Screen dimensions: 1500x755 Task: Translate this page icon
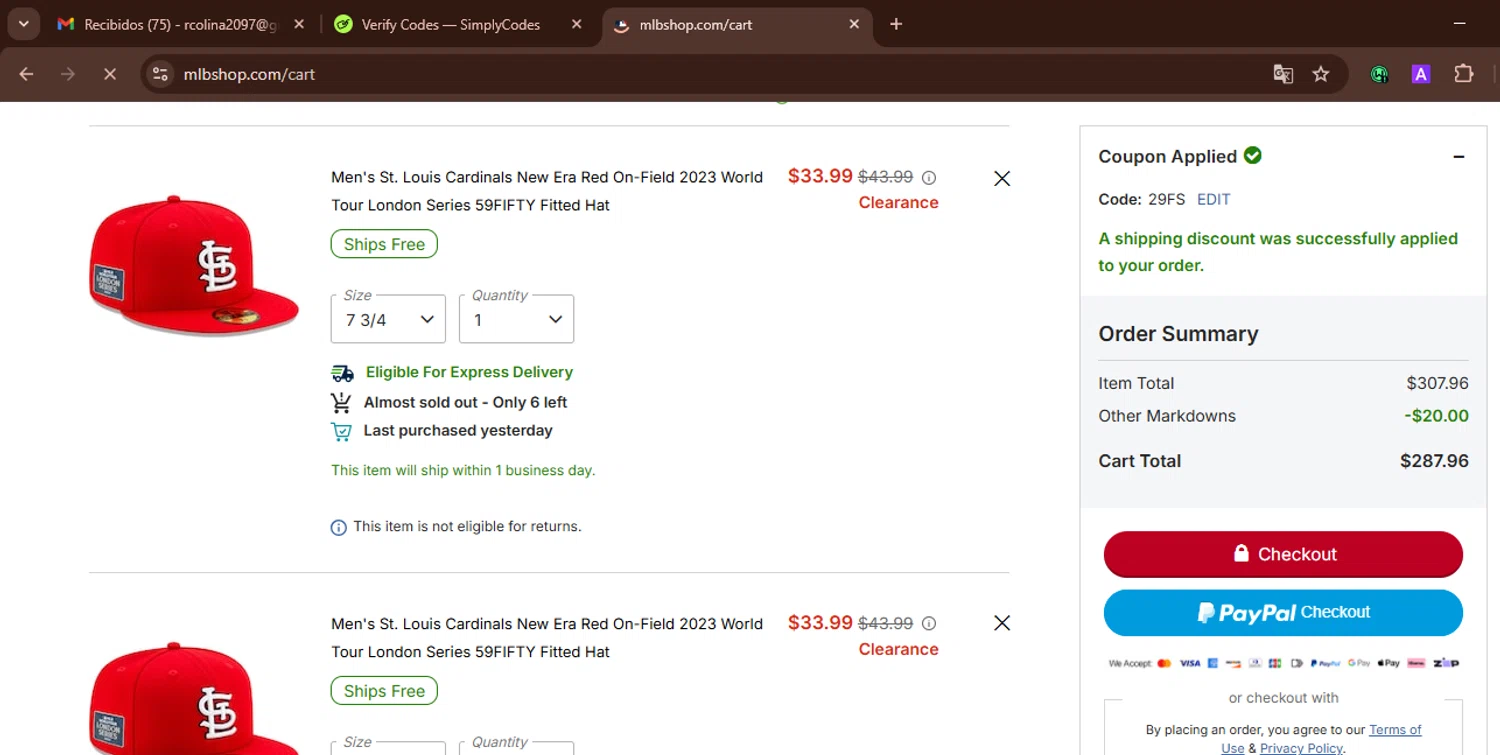(1283, 74)
